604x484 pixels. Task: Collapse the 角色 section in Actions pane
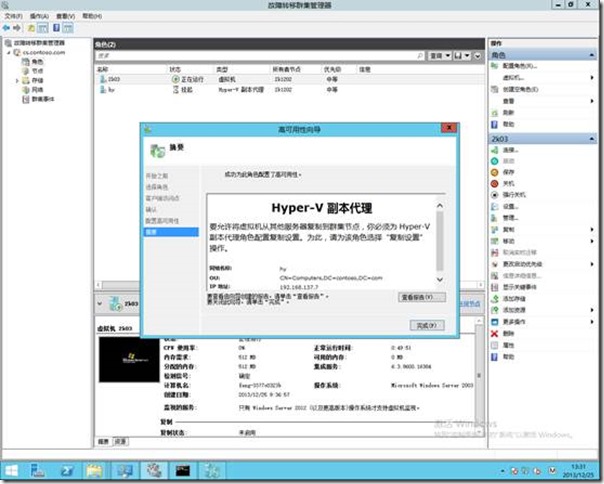click(x=591, y=55)
